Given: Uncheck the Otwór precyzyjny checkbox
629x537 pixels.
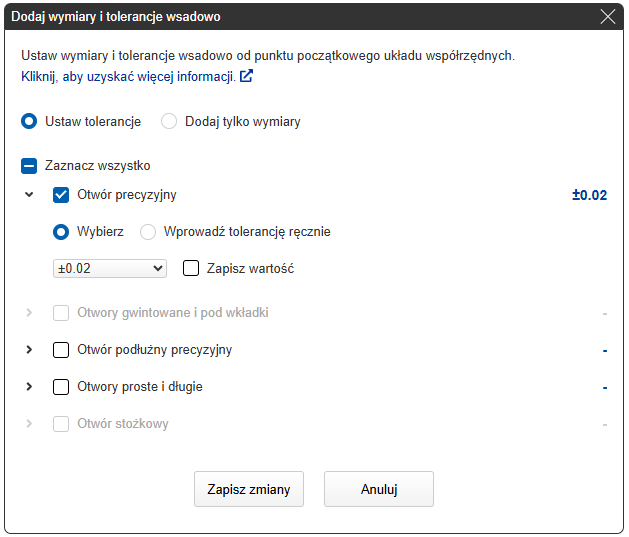Looking at the screenshot, I should [61, 195].
